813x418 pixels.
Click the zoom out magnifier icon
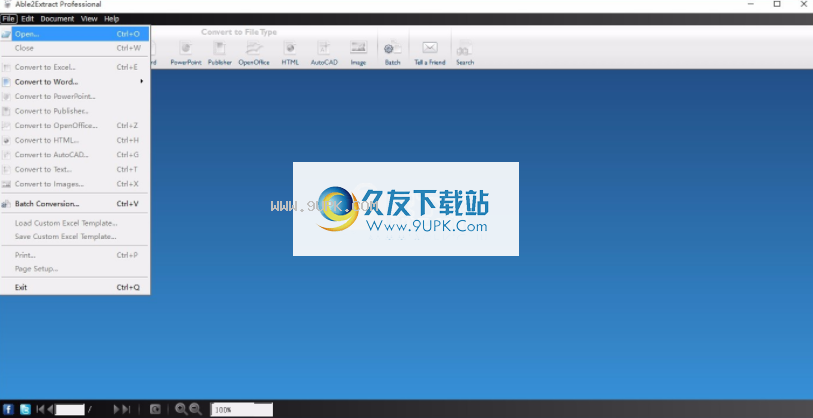tap(195, 409)
